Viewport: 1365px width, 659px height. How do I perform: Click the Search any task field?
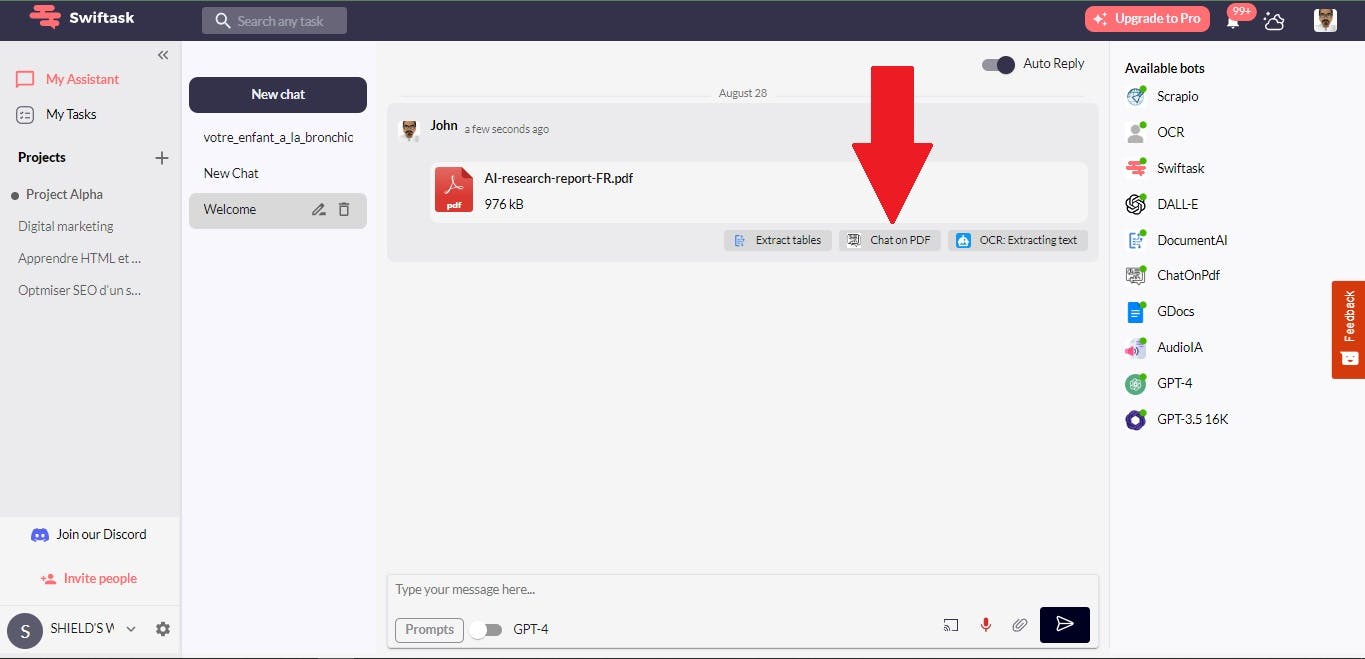pos(274,21)
